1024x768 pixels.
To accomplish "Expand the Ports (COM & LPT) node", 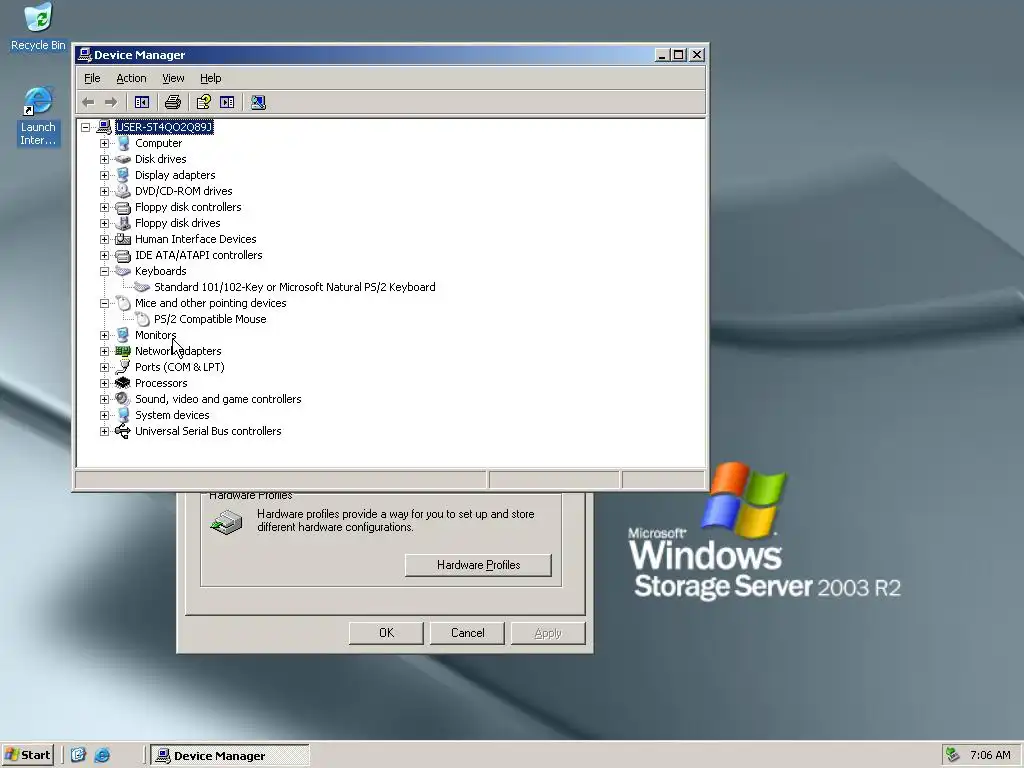I will click(104, 367).
